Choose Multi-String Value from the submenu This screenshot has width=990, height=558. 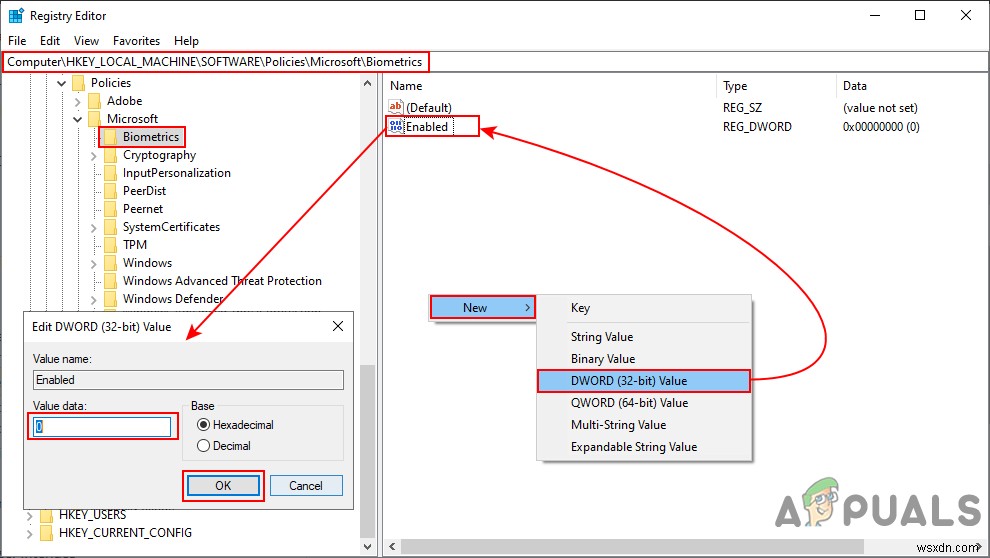[644, 425]
